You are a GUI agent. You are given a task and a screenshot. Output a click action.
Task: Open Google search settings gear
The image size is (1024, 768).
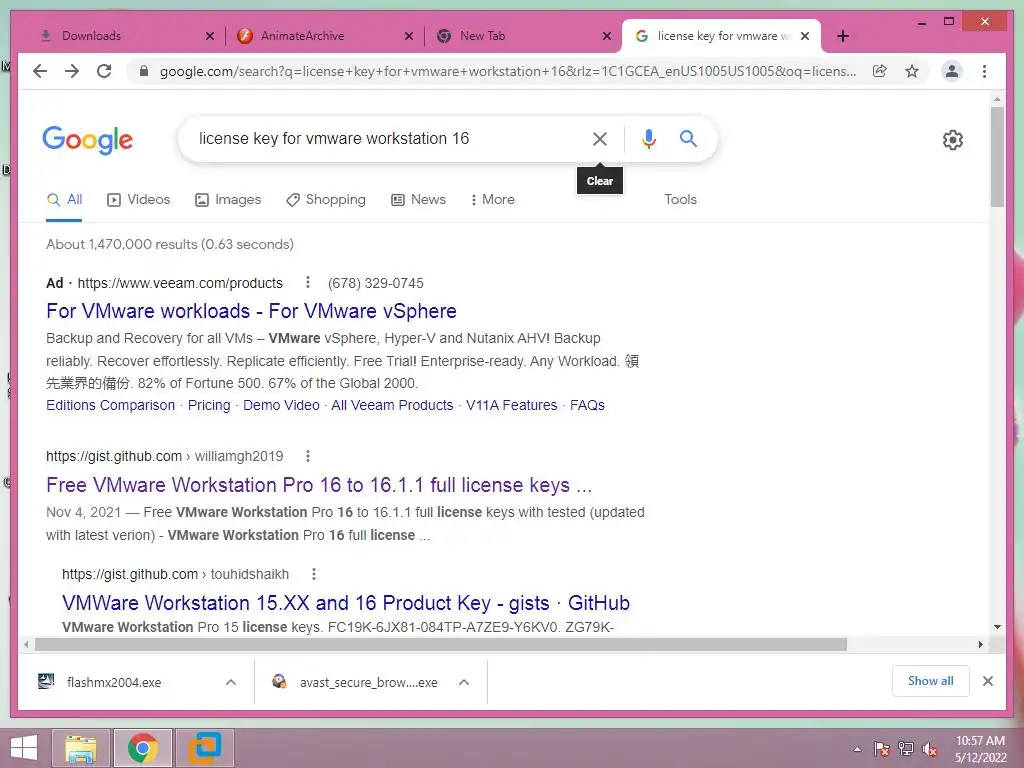pos(953,140)
